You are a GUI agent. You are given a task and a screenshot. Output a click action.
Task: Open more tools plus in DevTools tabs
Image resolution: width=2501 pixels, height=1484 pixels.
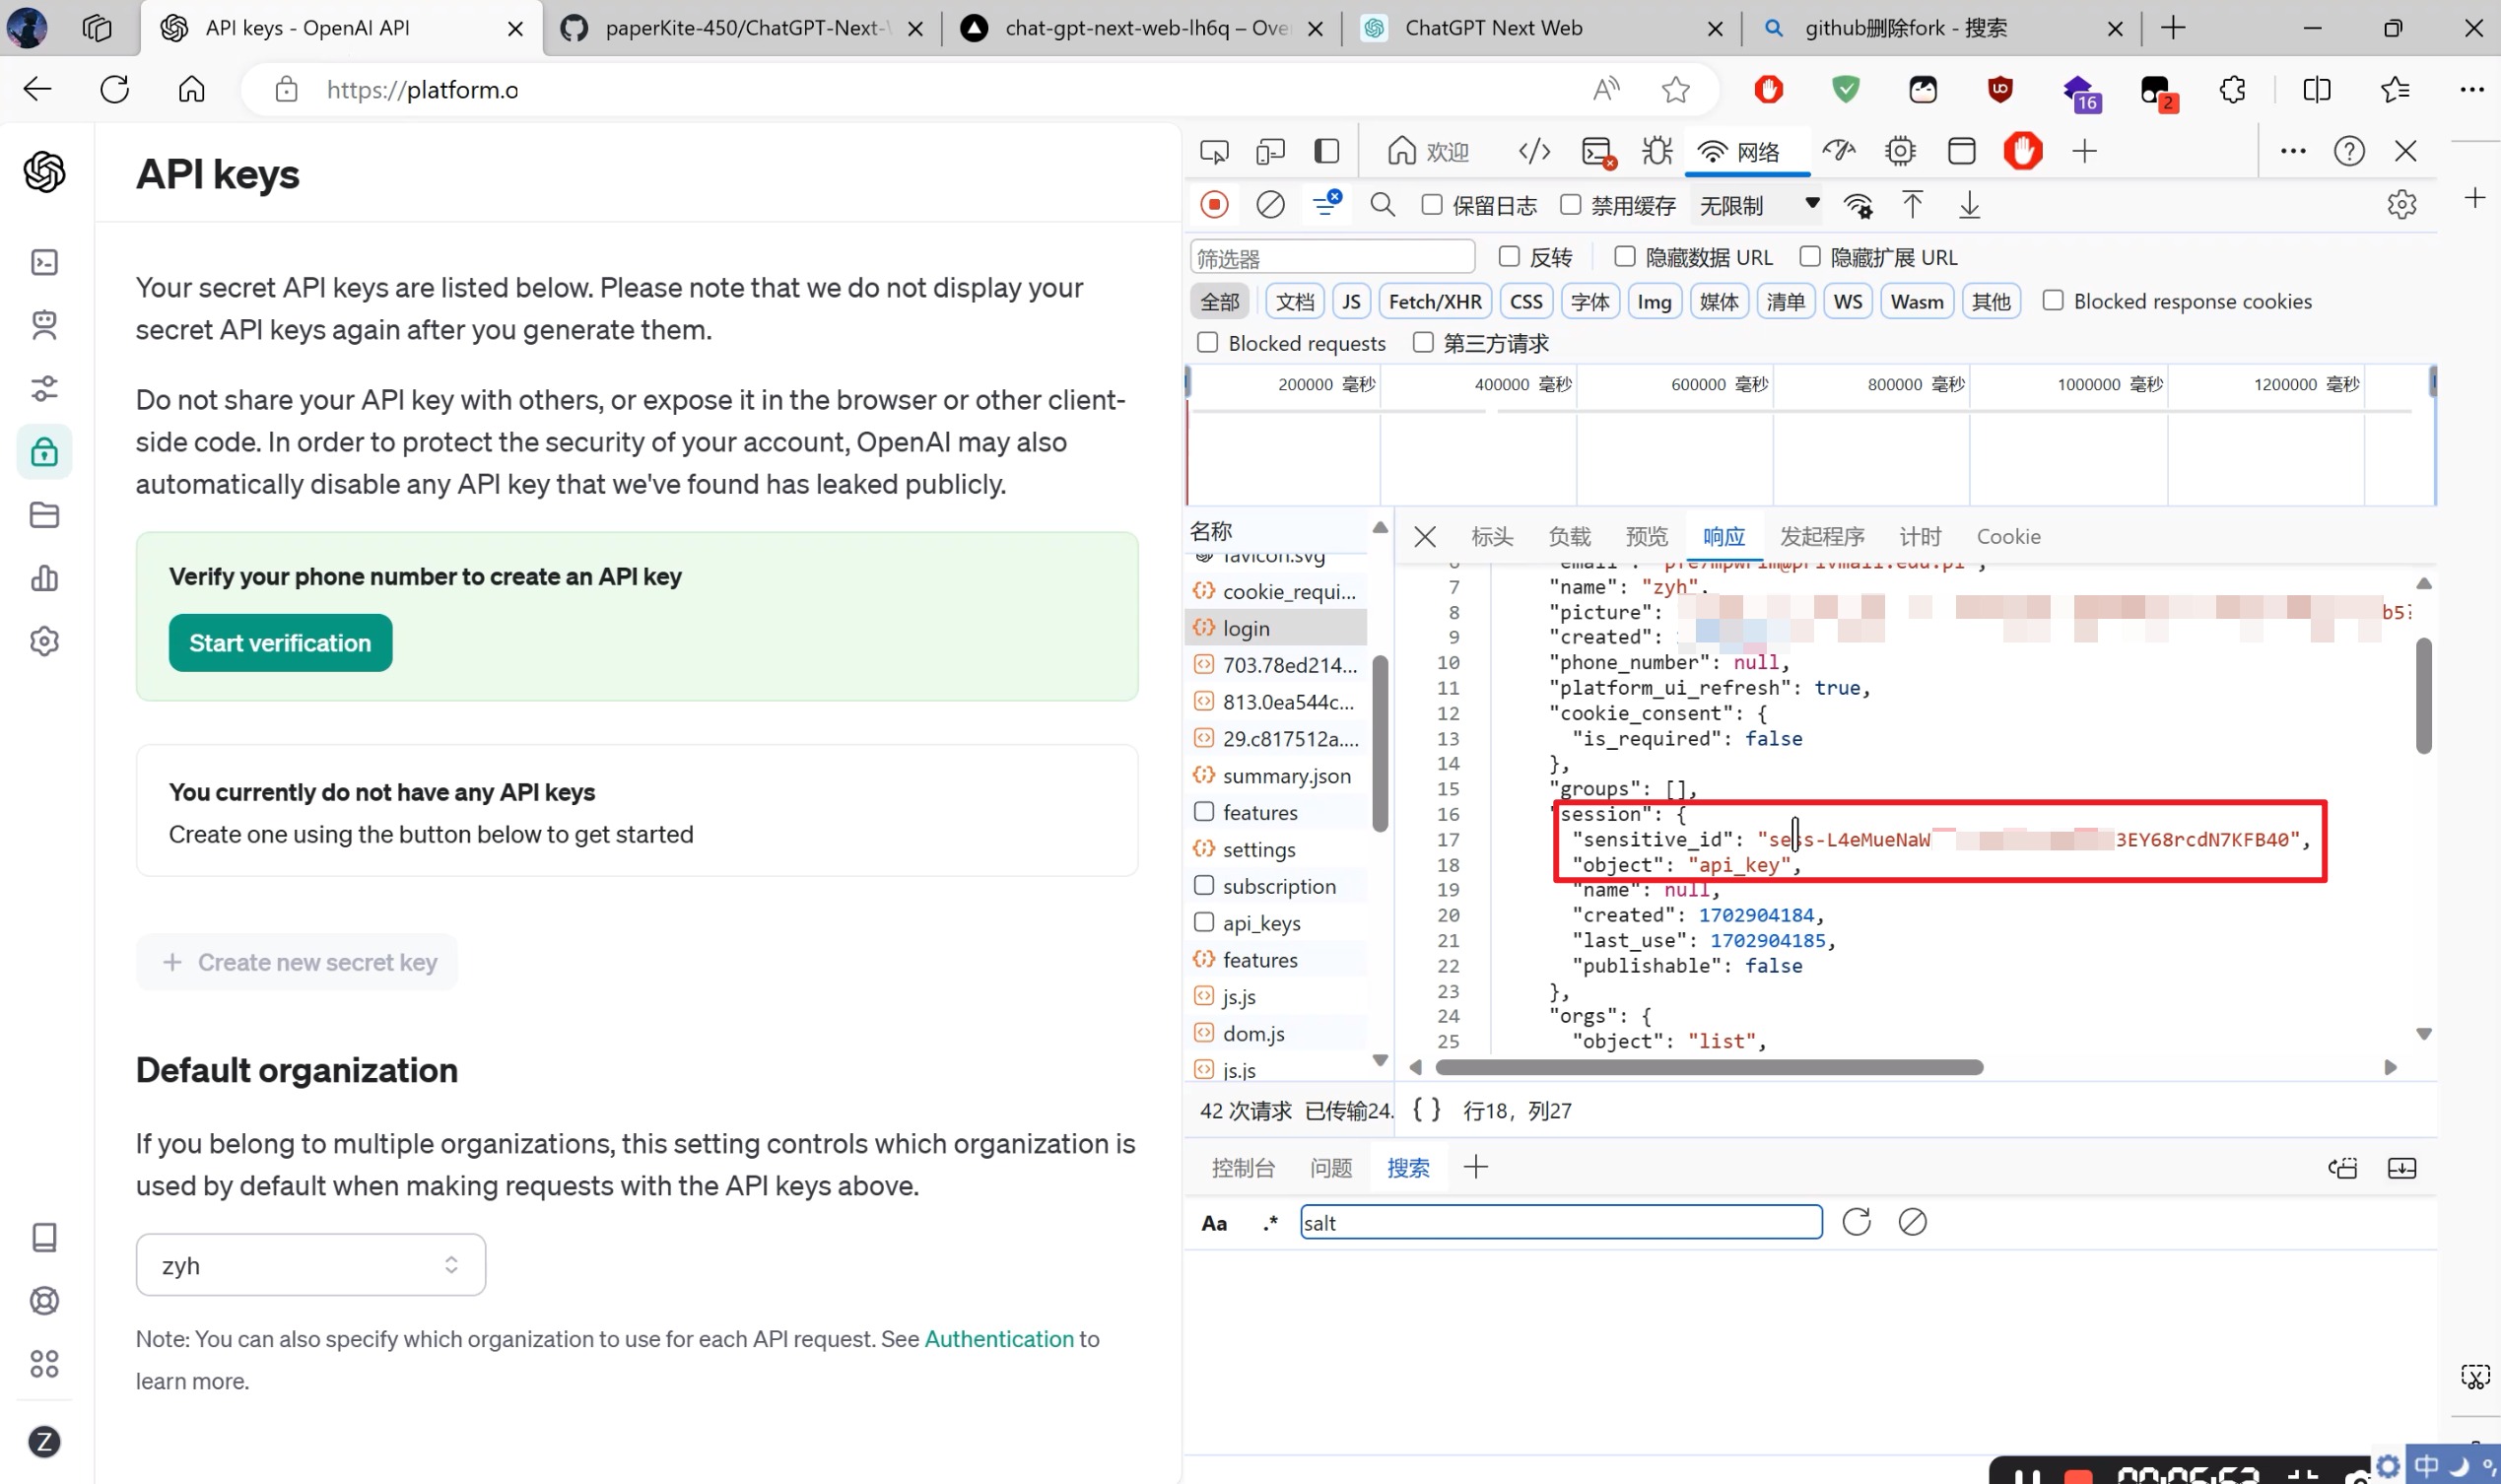click(2085, 151)
